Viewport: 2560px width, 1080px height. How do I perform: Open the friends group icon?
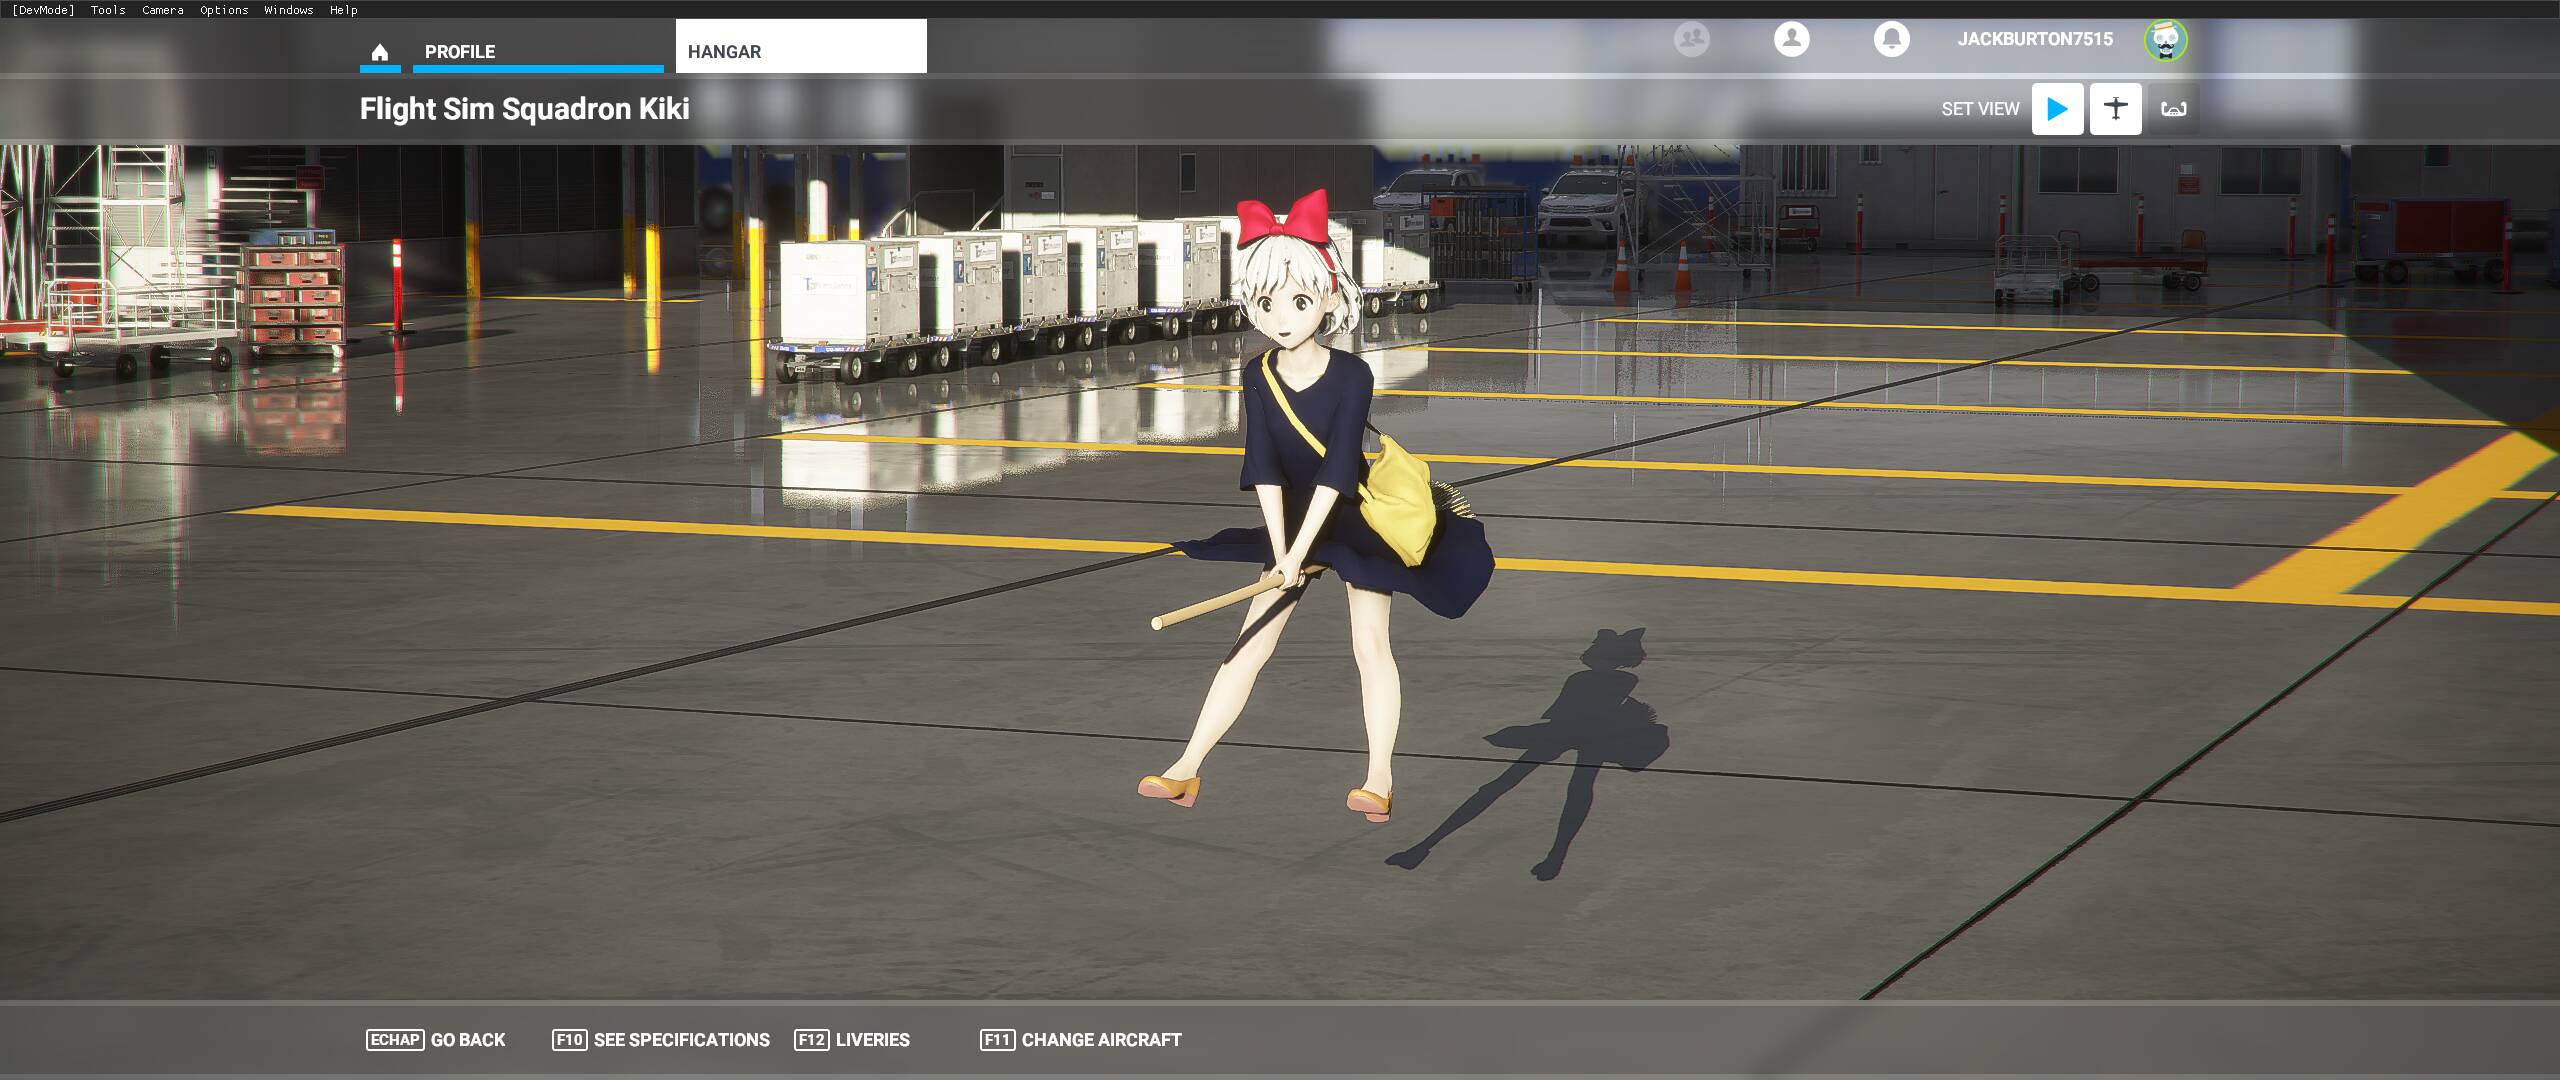[1691, 39]
